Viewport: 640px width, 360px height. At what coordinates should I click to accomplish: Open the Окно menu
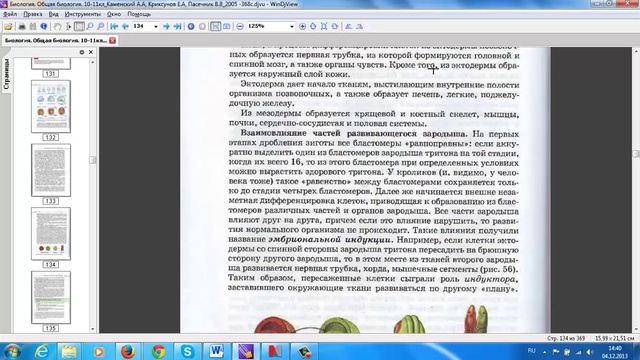[x=114, y=14]
